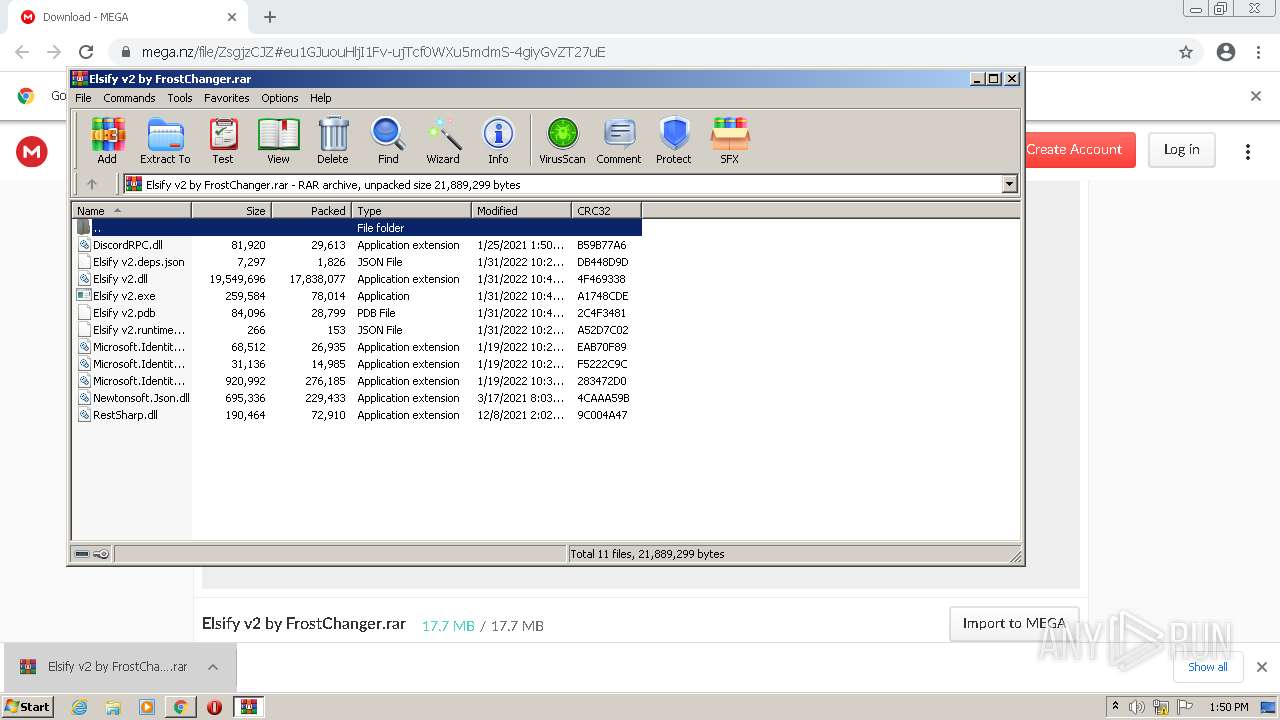Sort by the Name column header

point(131,211)
